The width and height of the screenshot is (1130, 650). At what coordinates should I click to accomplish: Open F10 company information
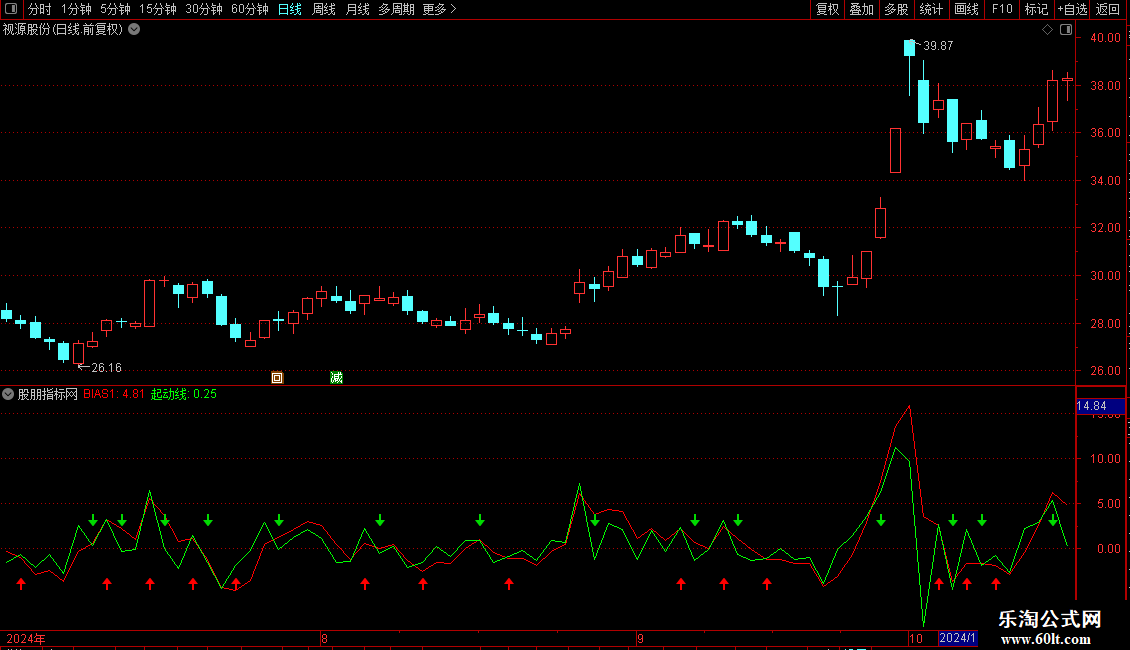[1002, 9]
